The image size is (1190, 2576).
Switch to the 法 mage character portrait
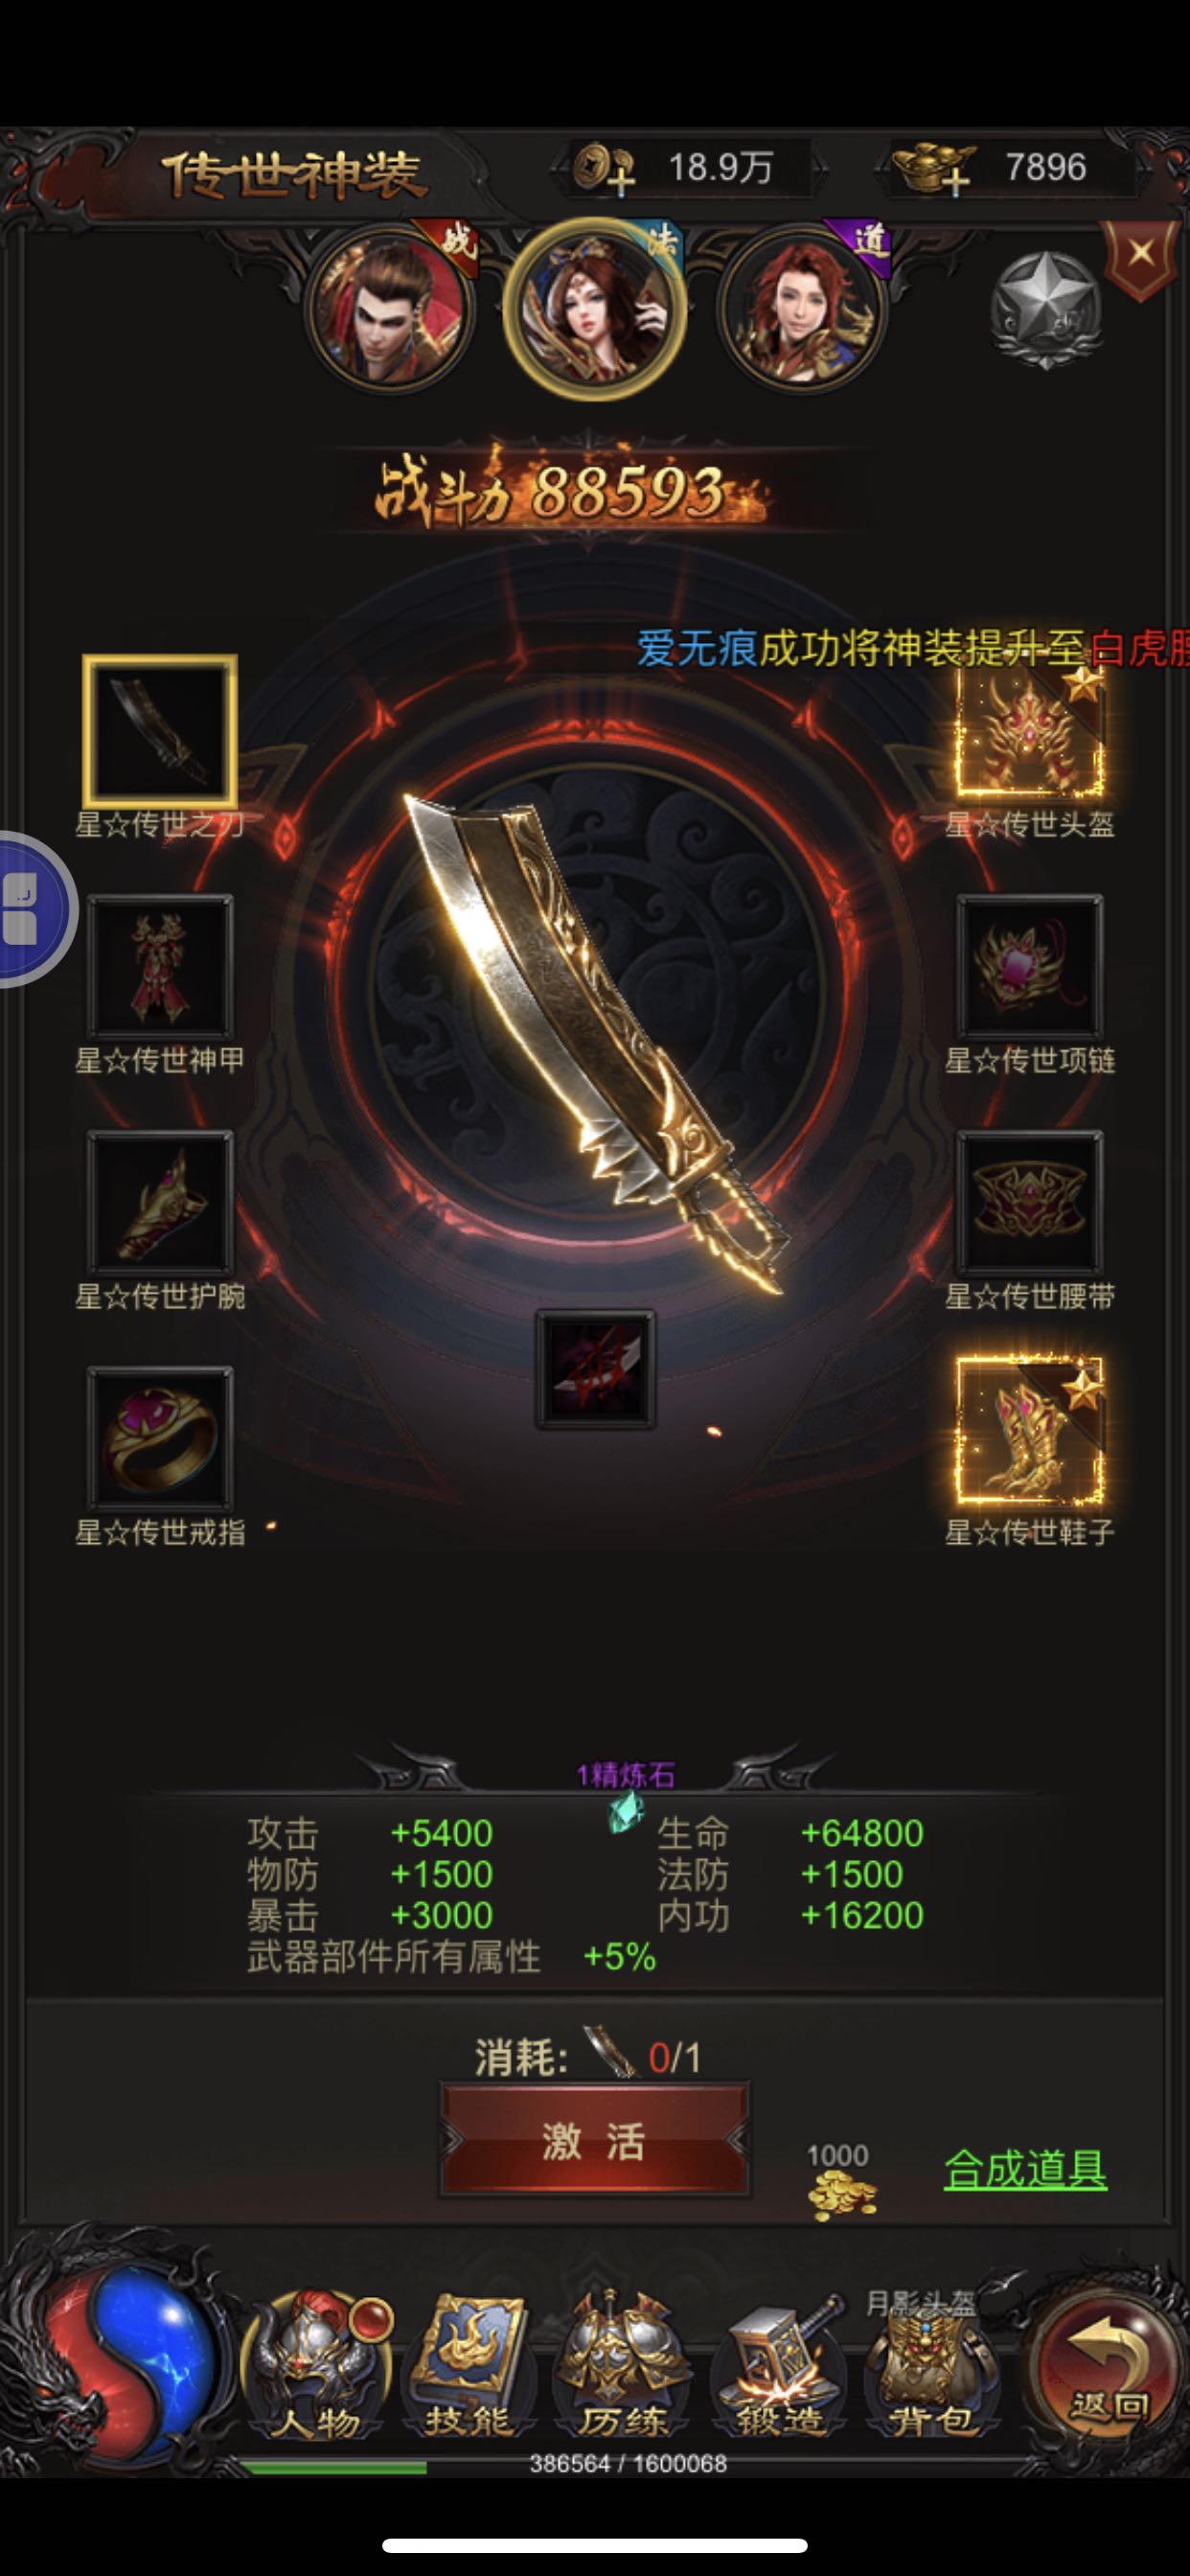595,308
